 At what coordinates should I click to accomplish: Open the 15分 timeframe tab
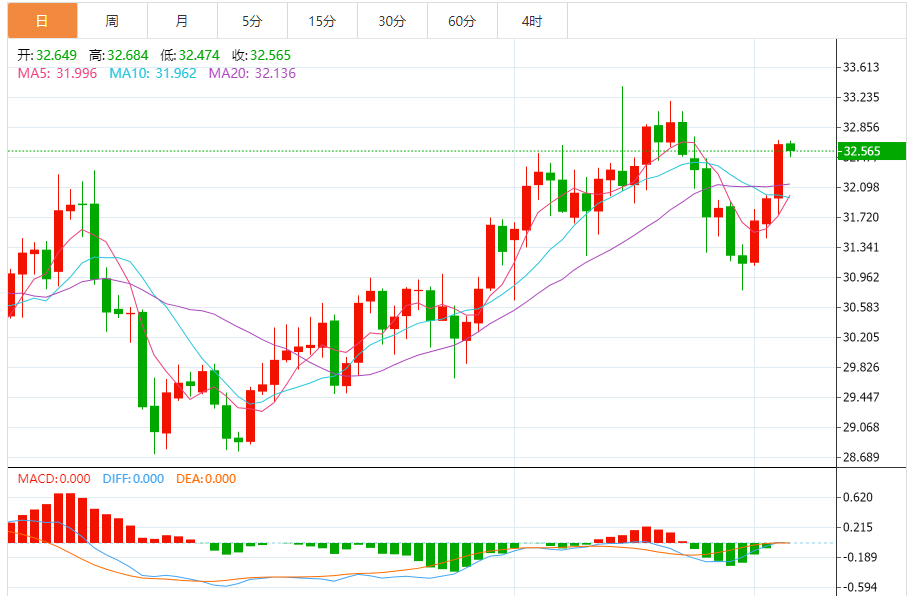322,21
